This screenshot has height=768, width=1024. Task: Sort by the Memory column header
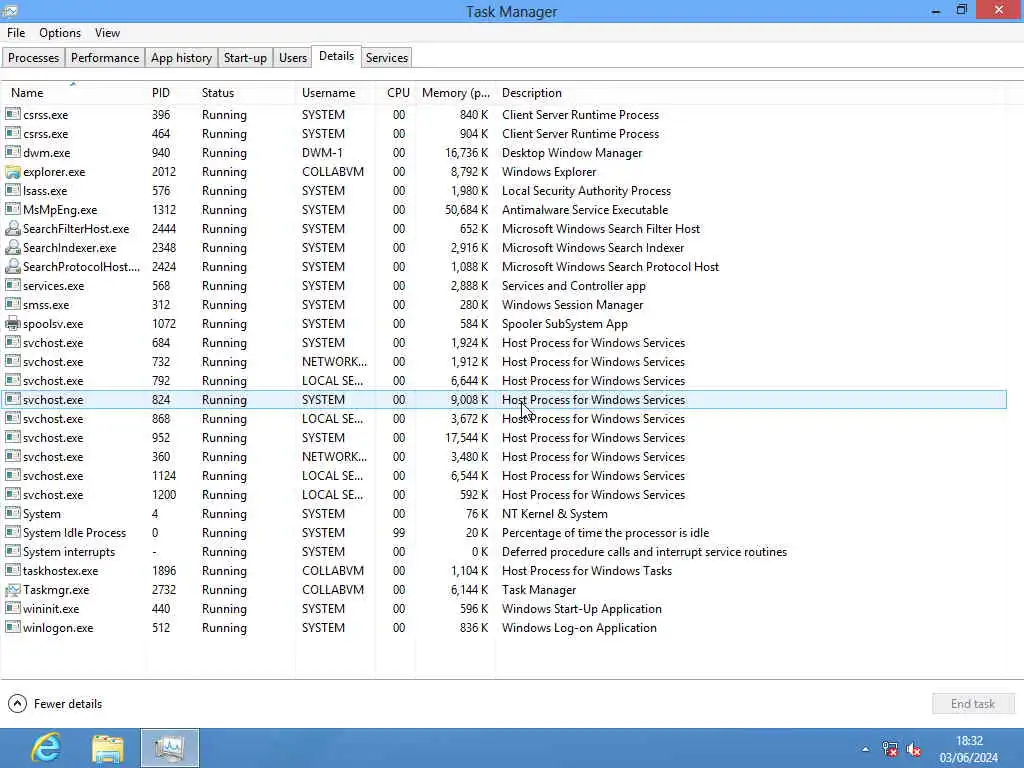(455, 93)
